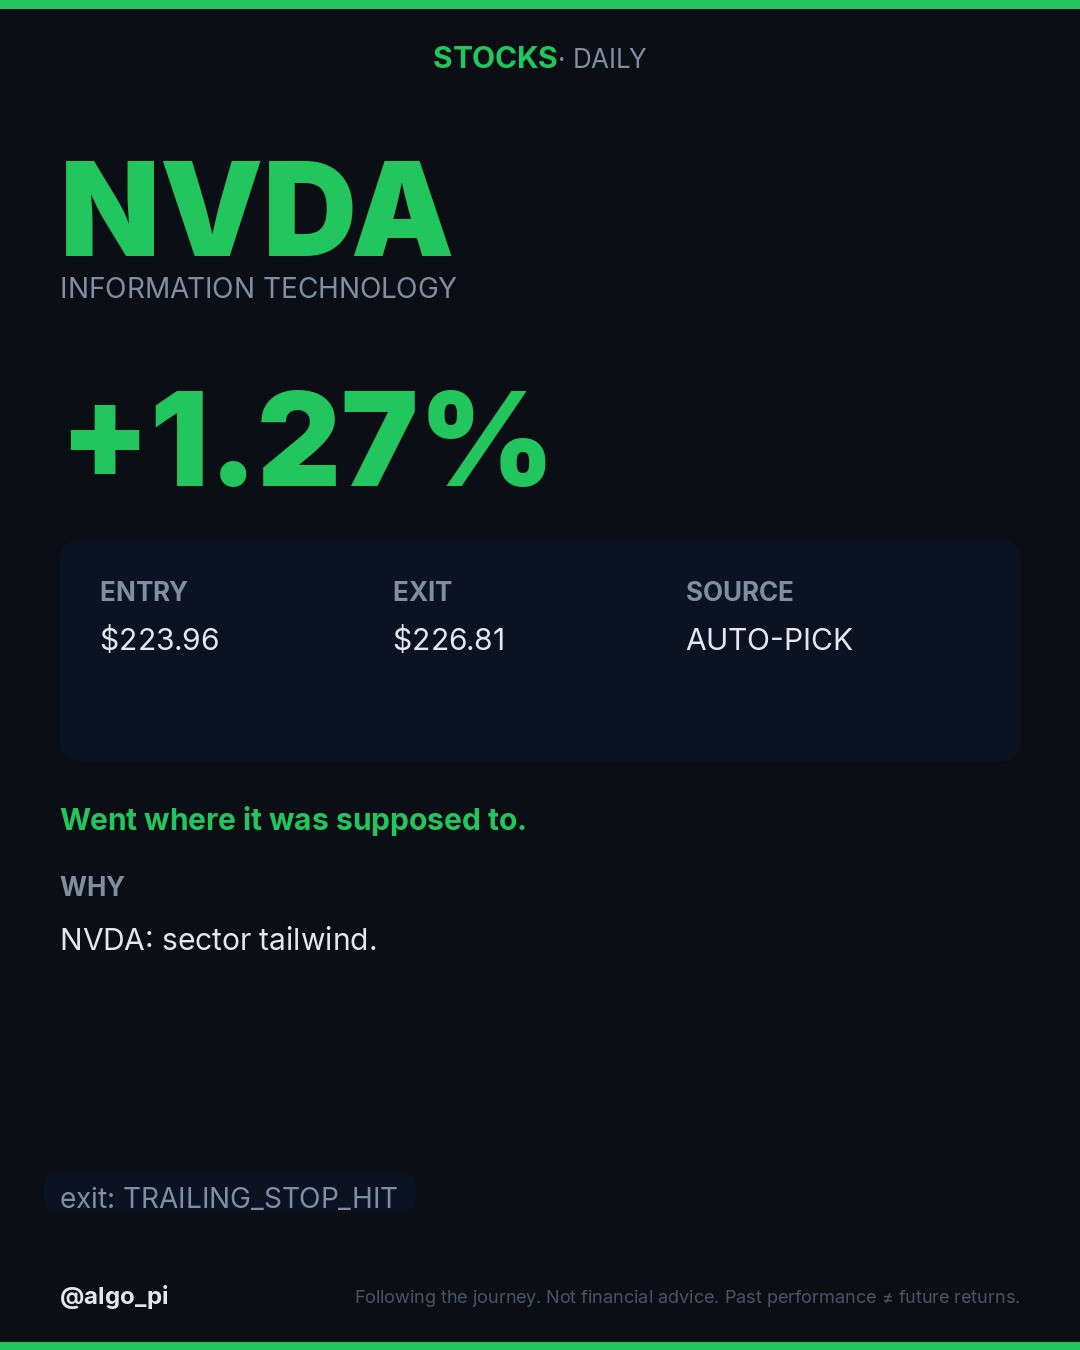Click the EXIT column label
Screen dimensions: 1080x1350
click(422, 592)
